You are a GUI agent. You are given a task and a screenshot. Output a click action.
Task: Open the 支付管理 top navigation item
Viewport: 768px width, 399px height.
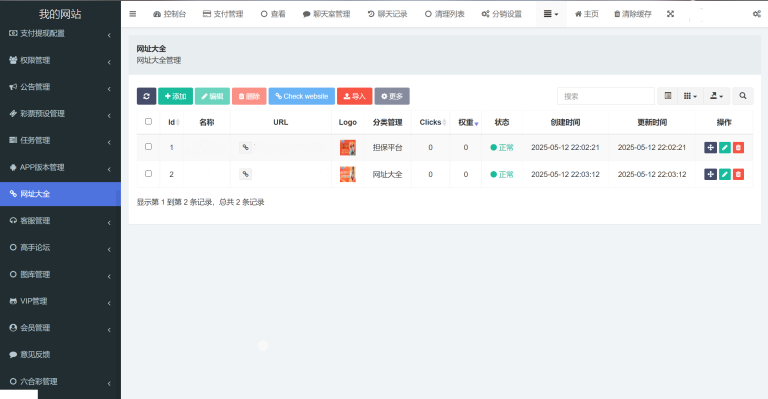223,14
